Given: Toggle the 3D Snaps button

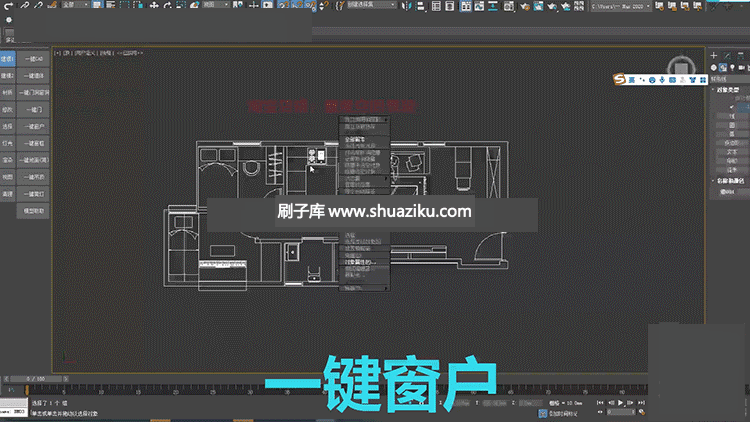Looking at the screenshot, I should pyautogui.click(x=283, y=5).
